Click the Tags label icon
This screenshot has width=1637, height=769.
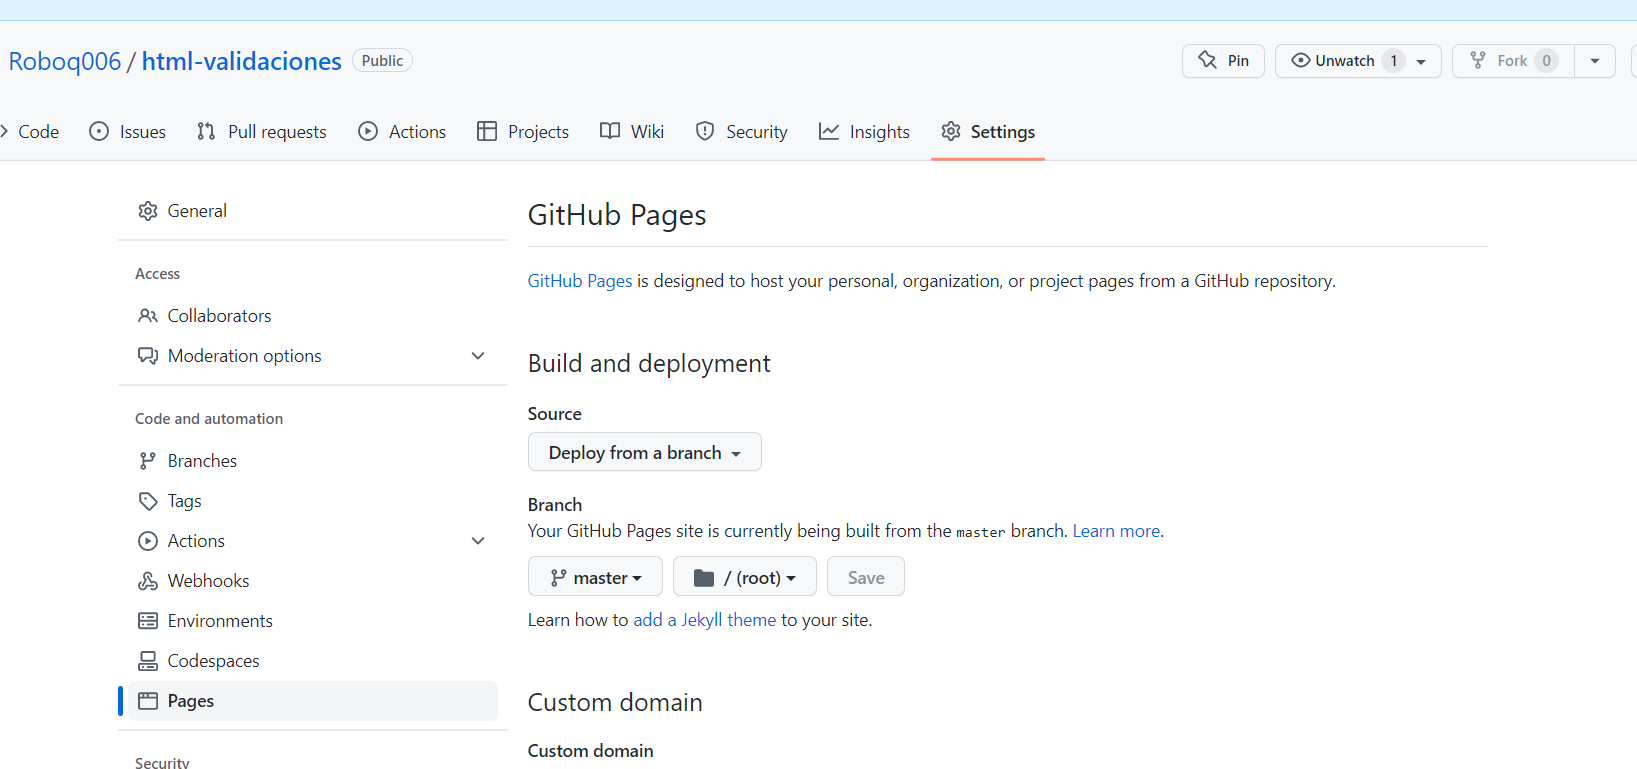pyautogui.click(x=148, y=501)
